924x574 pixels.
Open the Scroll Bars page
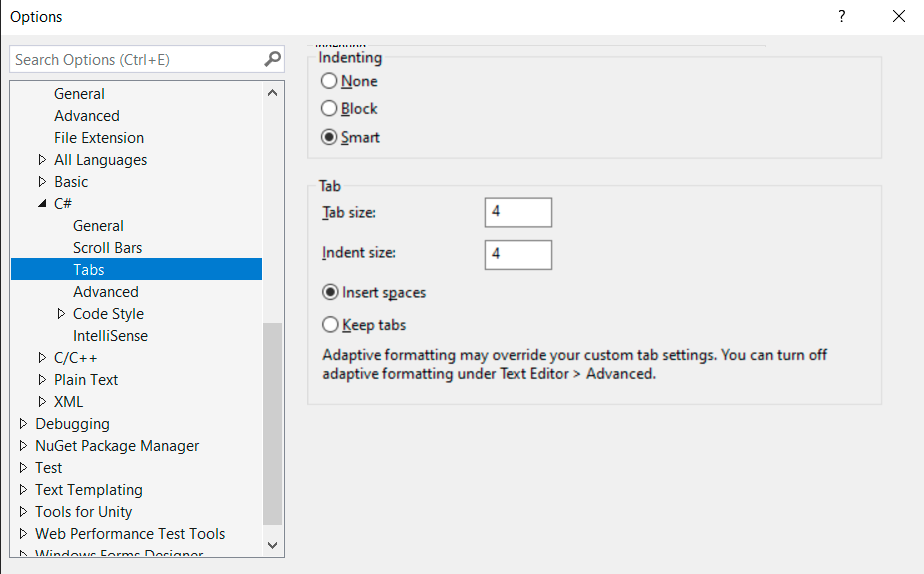point(107,248)
